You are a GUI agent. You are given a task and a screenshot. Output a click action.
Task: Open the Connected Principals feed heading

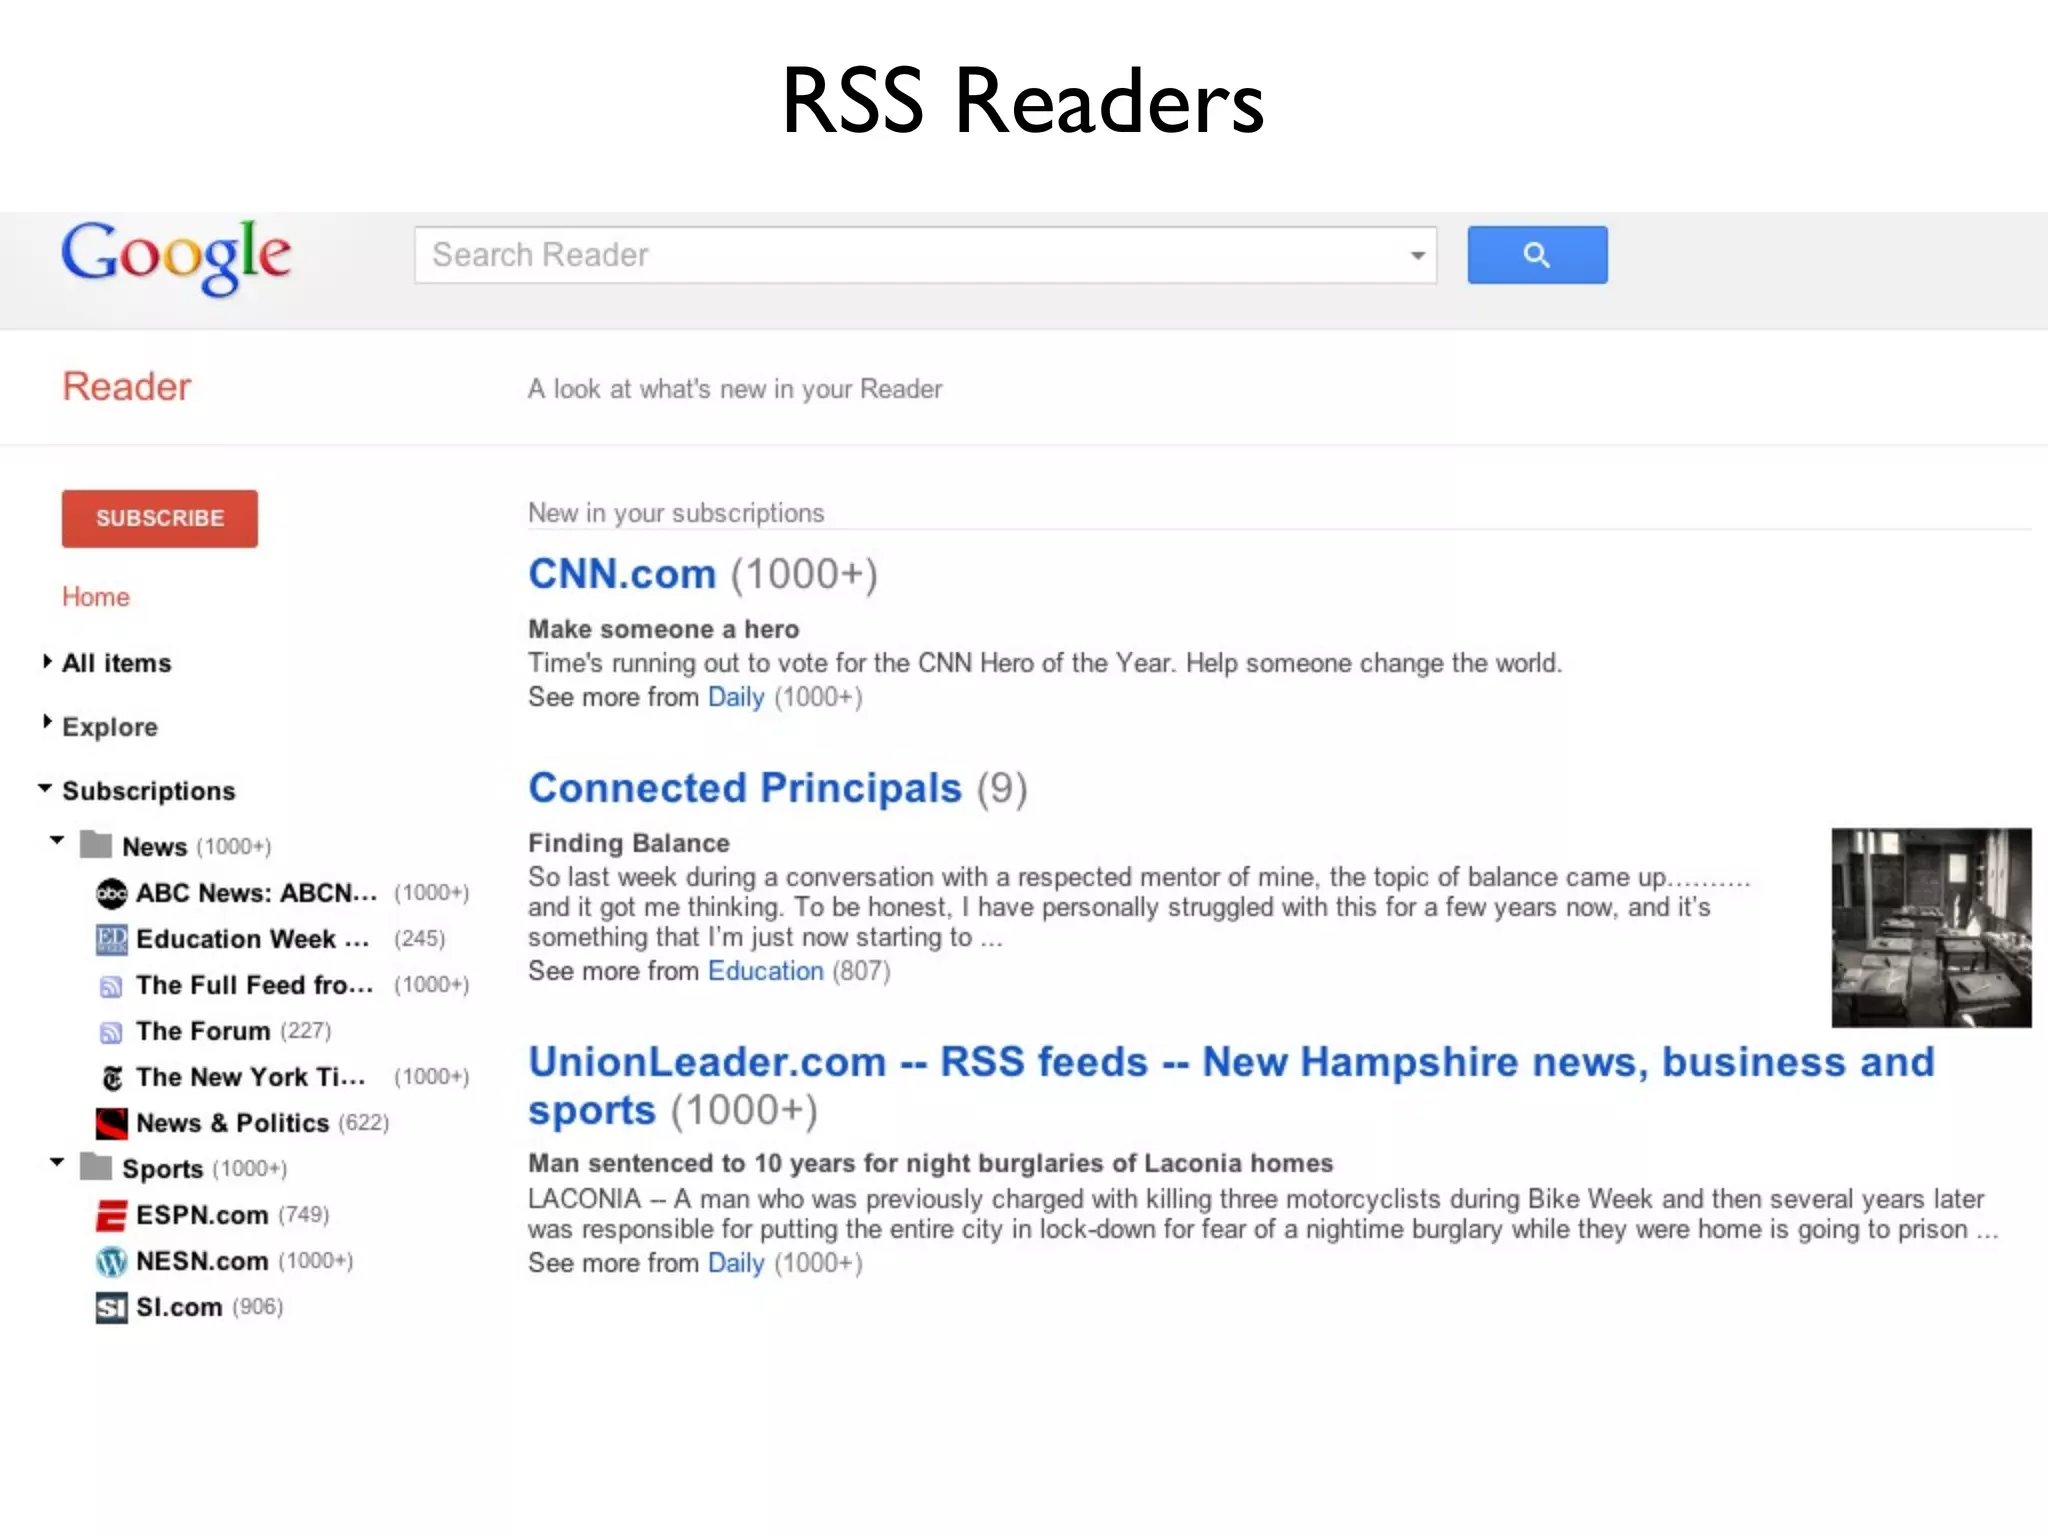coord(745,788)
